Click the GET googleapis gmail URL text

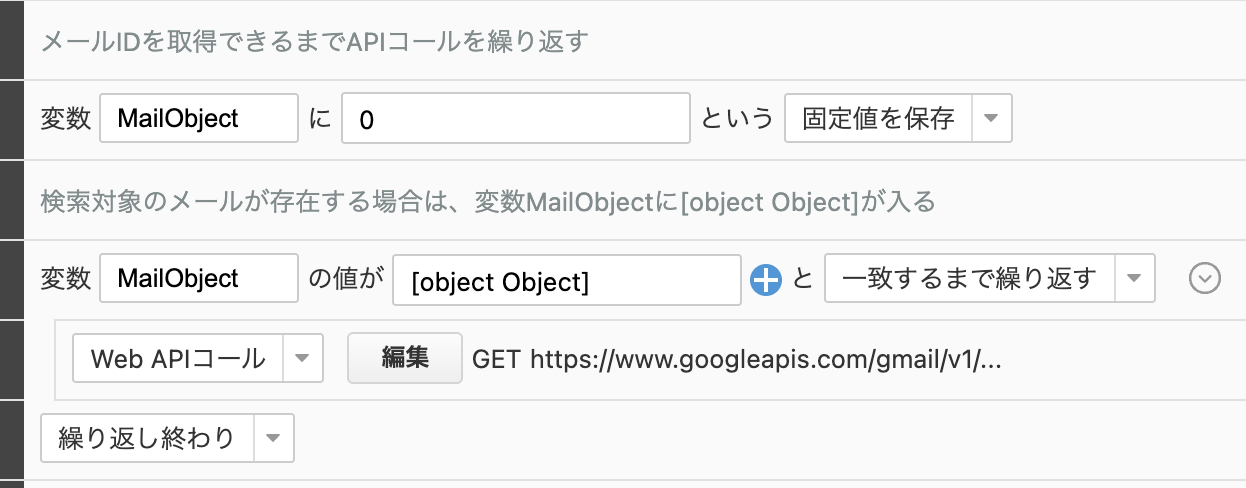736,359
